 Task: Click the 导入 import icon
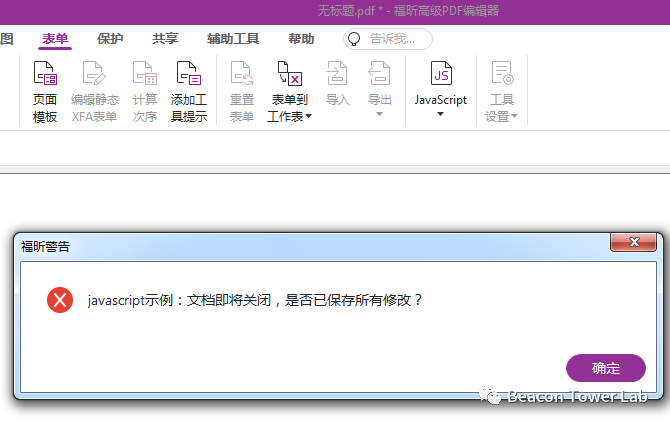pos(337,73)
